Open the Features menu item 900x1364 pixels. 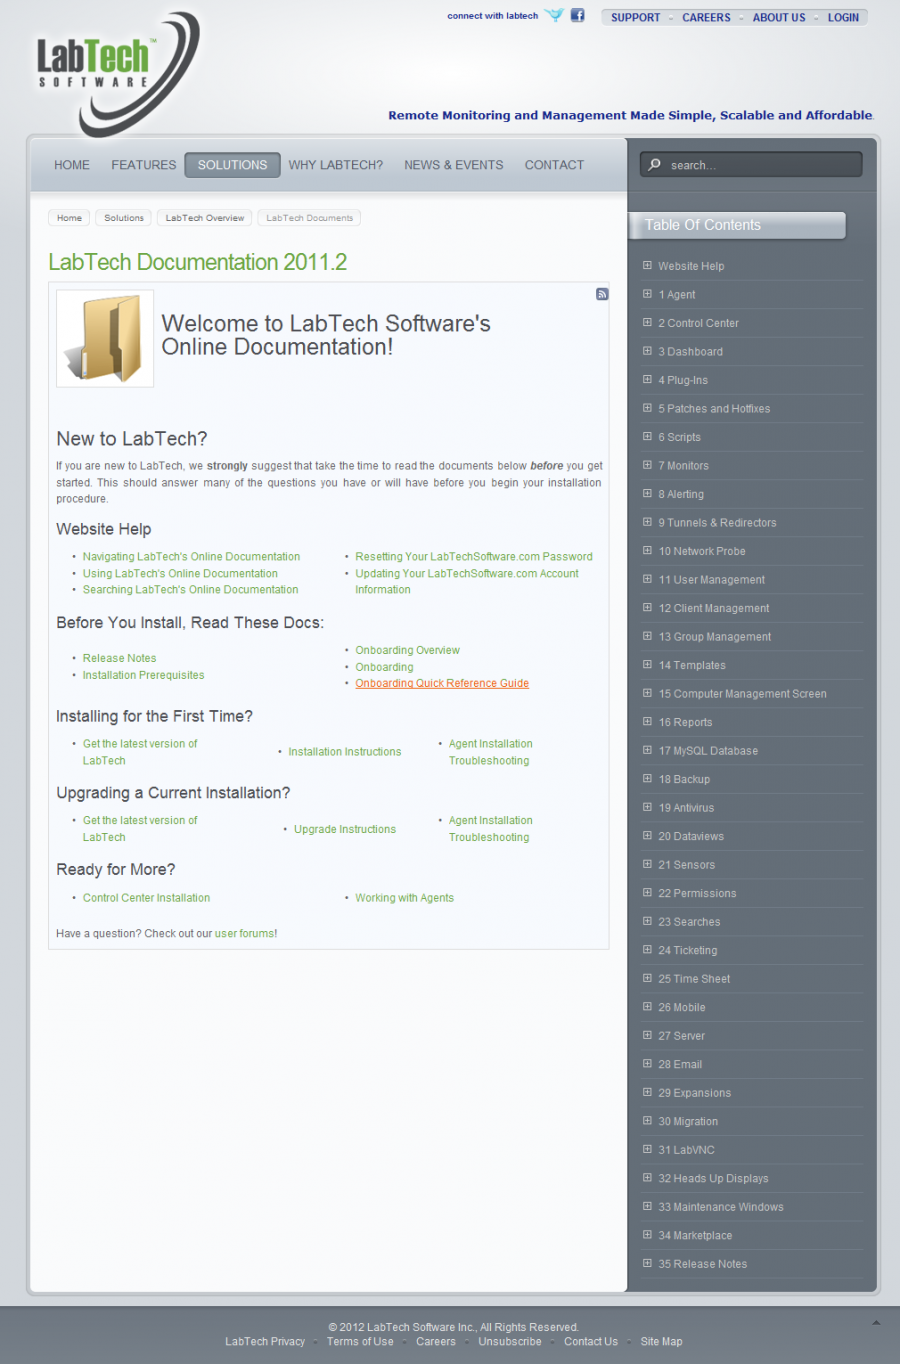tap(143, 165)
